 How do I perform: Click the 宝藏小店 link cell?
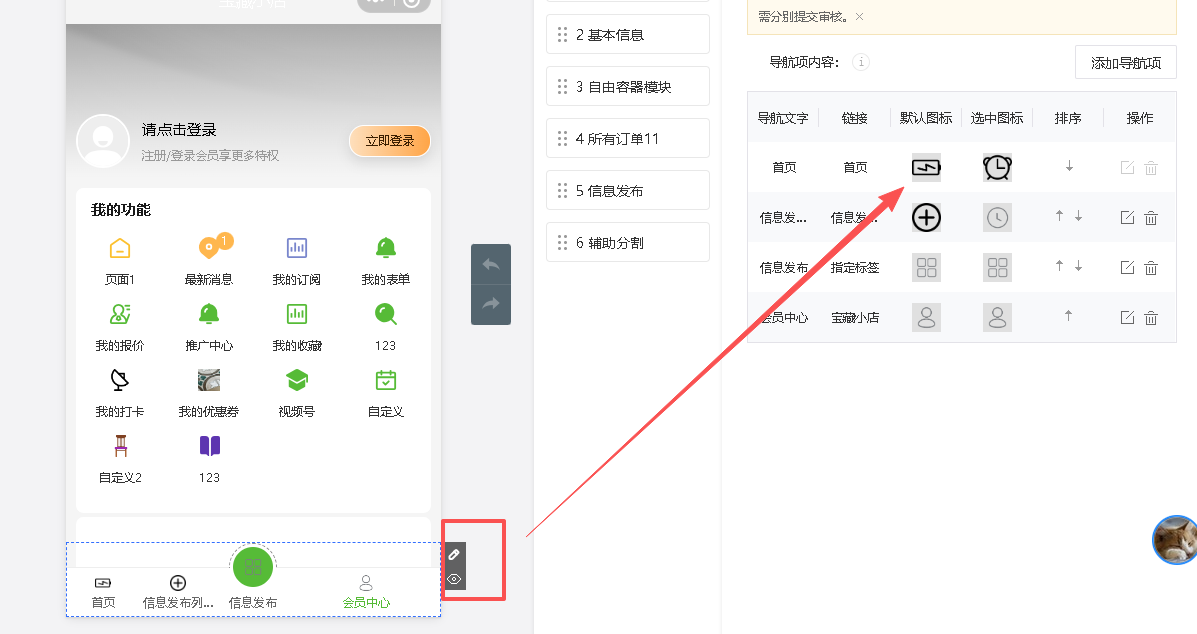tap(855, 317)
